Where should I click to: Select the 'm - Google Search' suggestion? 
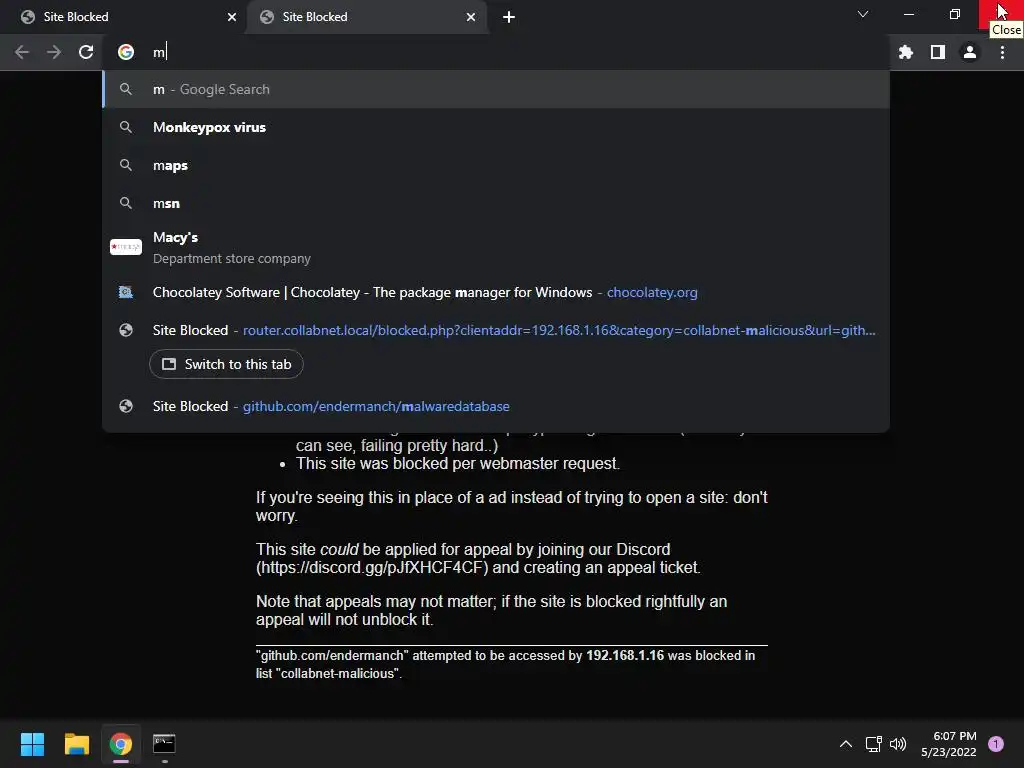point(496,89)
